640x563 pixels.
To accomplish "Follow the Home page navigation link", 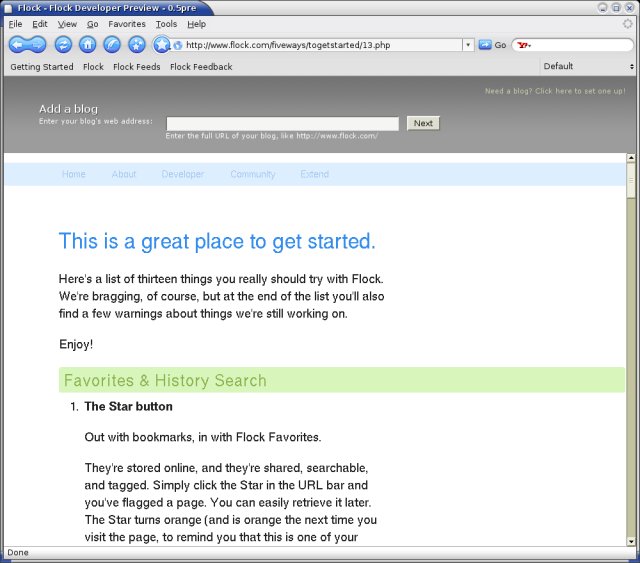I will (x=74, y=174).
